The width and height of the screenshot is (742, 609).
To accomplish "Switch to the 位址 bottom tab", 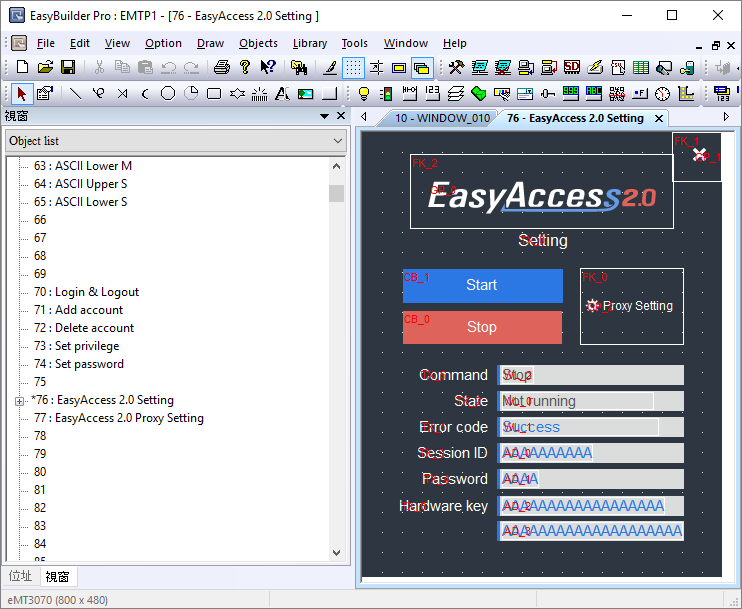I will 20,576.
